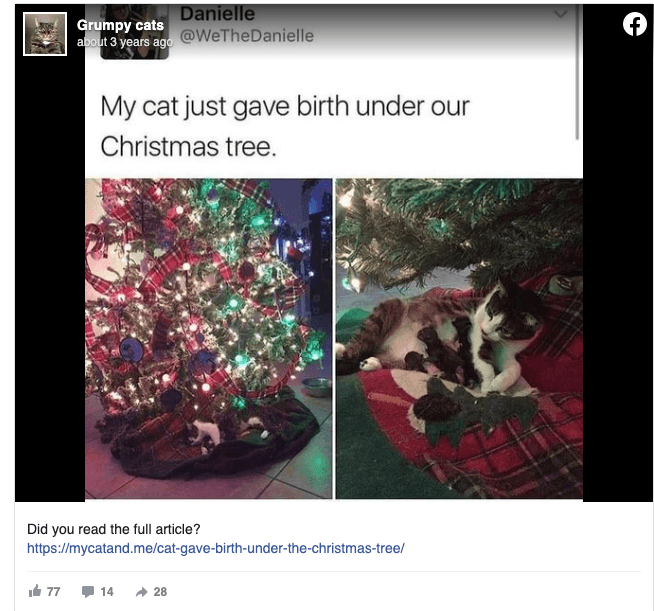Click the 'about 3 years ago' timestamp
Image resolution: width=654 pixels, height=611 pixels.
click(x=125, y=42)
